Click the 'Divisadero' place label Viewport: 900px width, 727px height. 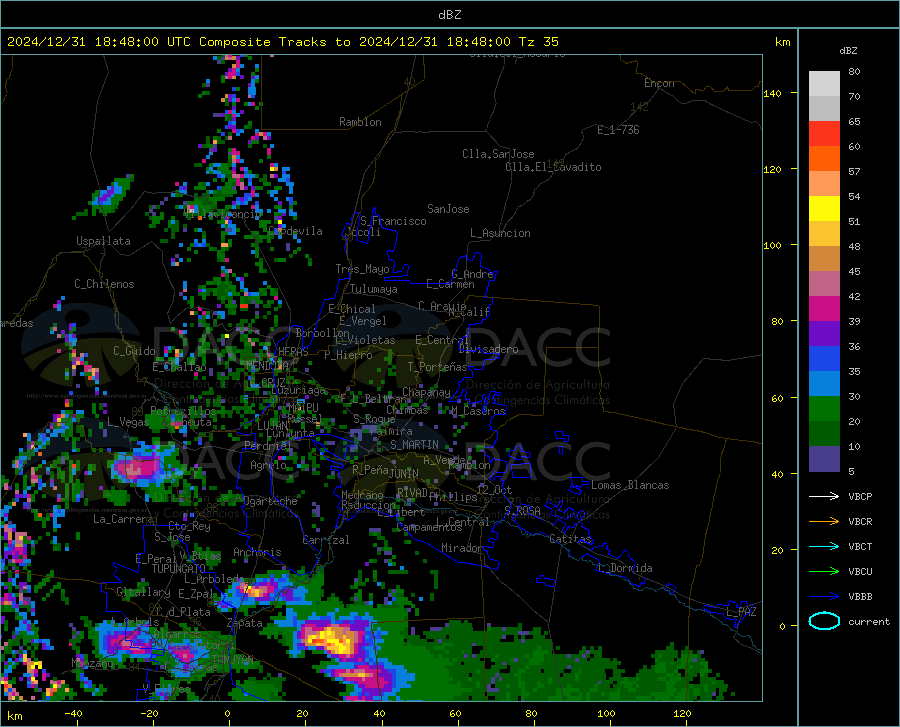[488, 349]
